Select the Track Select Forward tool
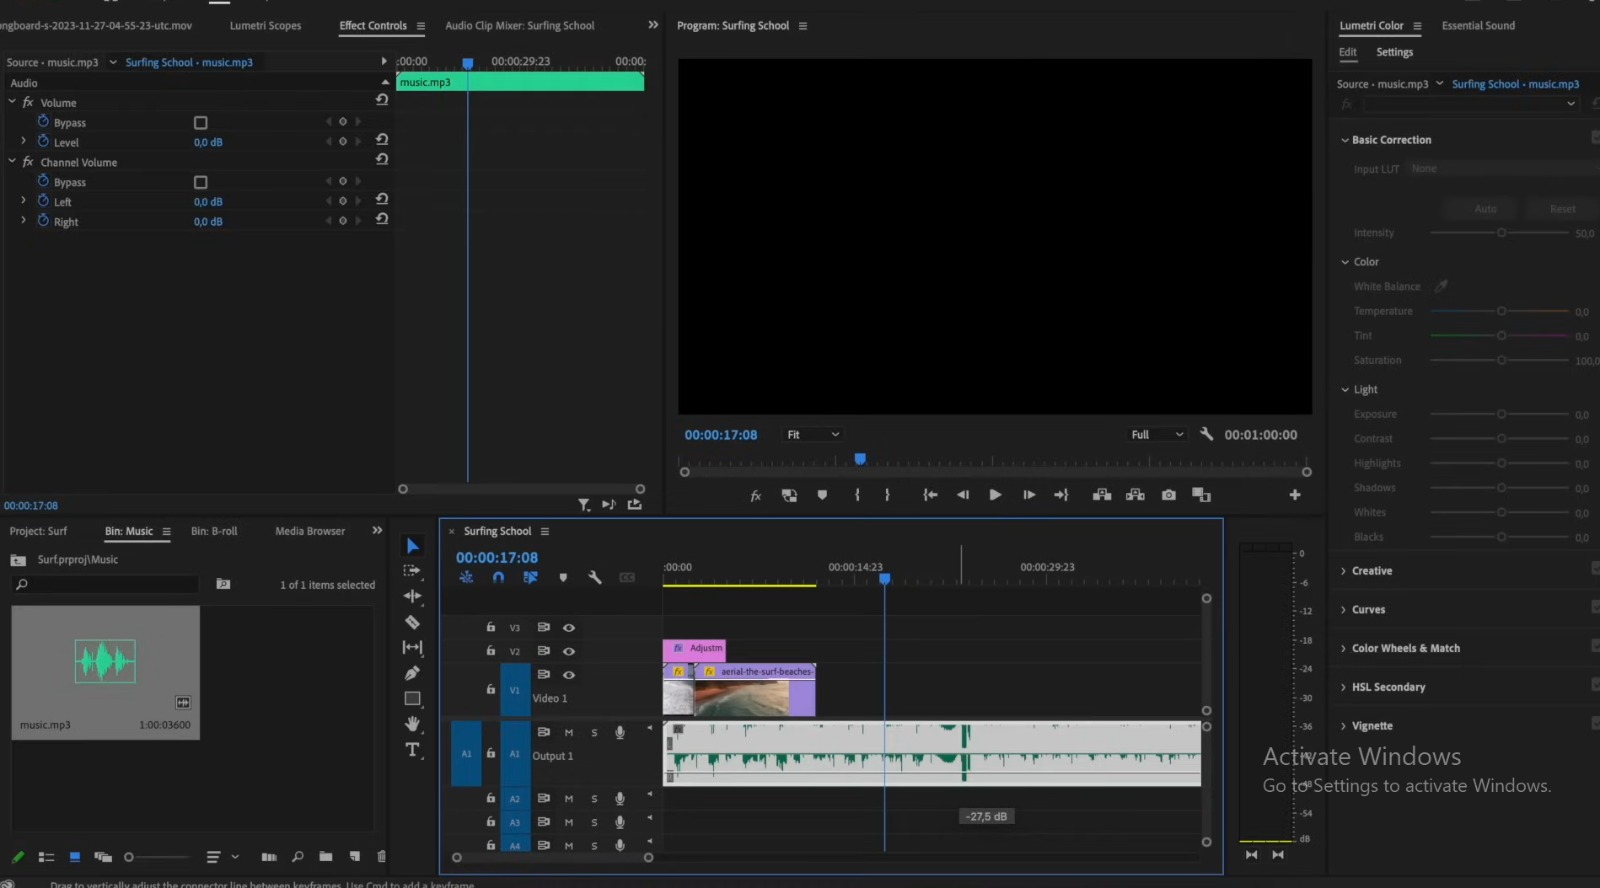This screenshot has height=888, width=1600. (x=412, y=571)
